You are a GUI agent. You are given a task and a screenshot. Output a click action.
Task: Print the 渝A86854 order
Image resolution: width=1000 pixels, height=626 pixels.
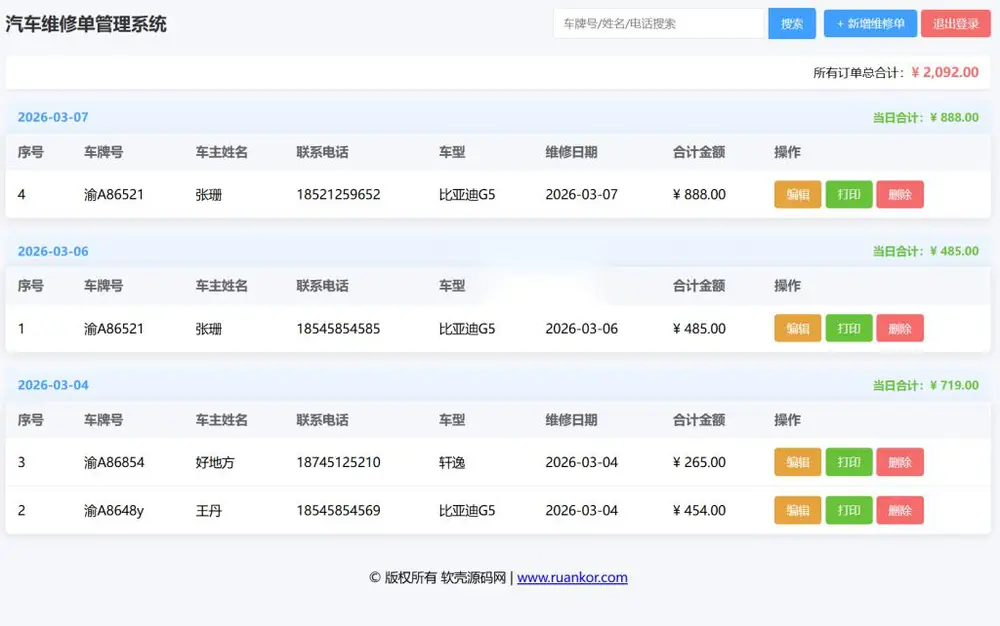click(x=849, y=462)
